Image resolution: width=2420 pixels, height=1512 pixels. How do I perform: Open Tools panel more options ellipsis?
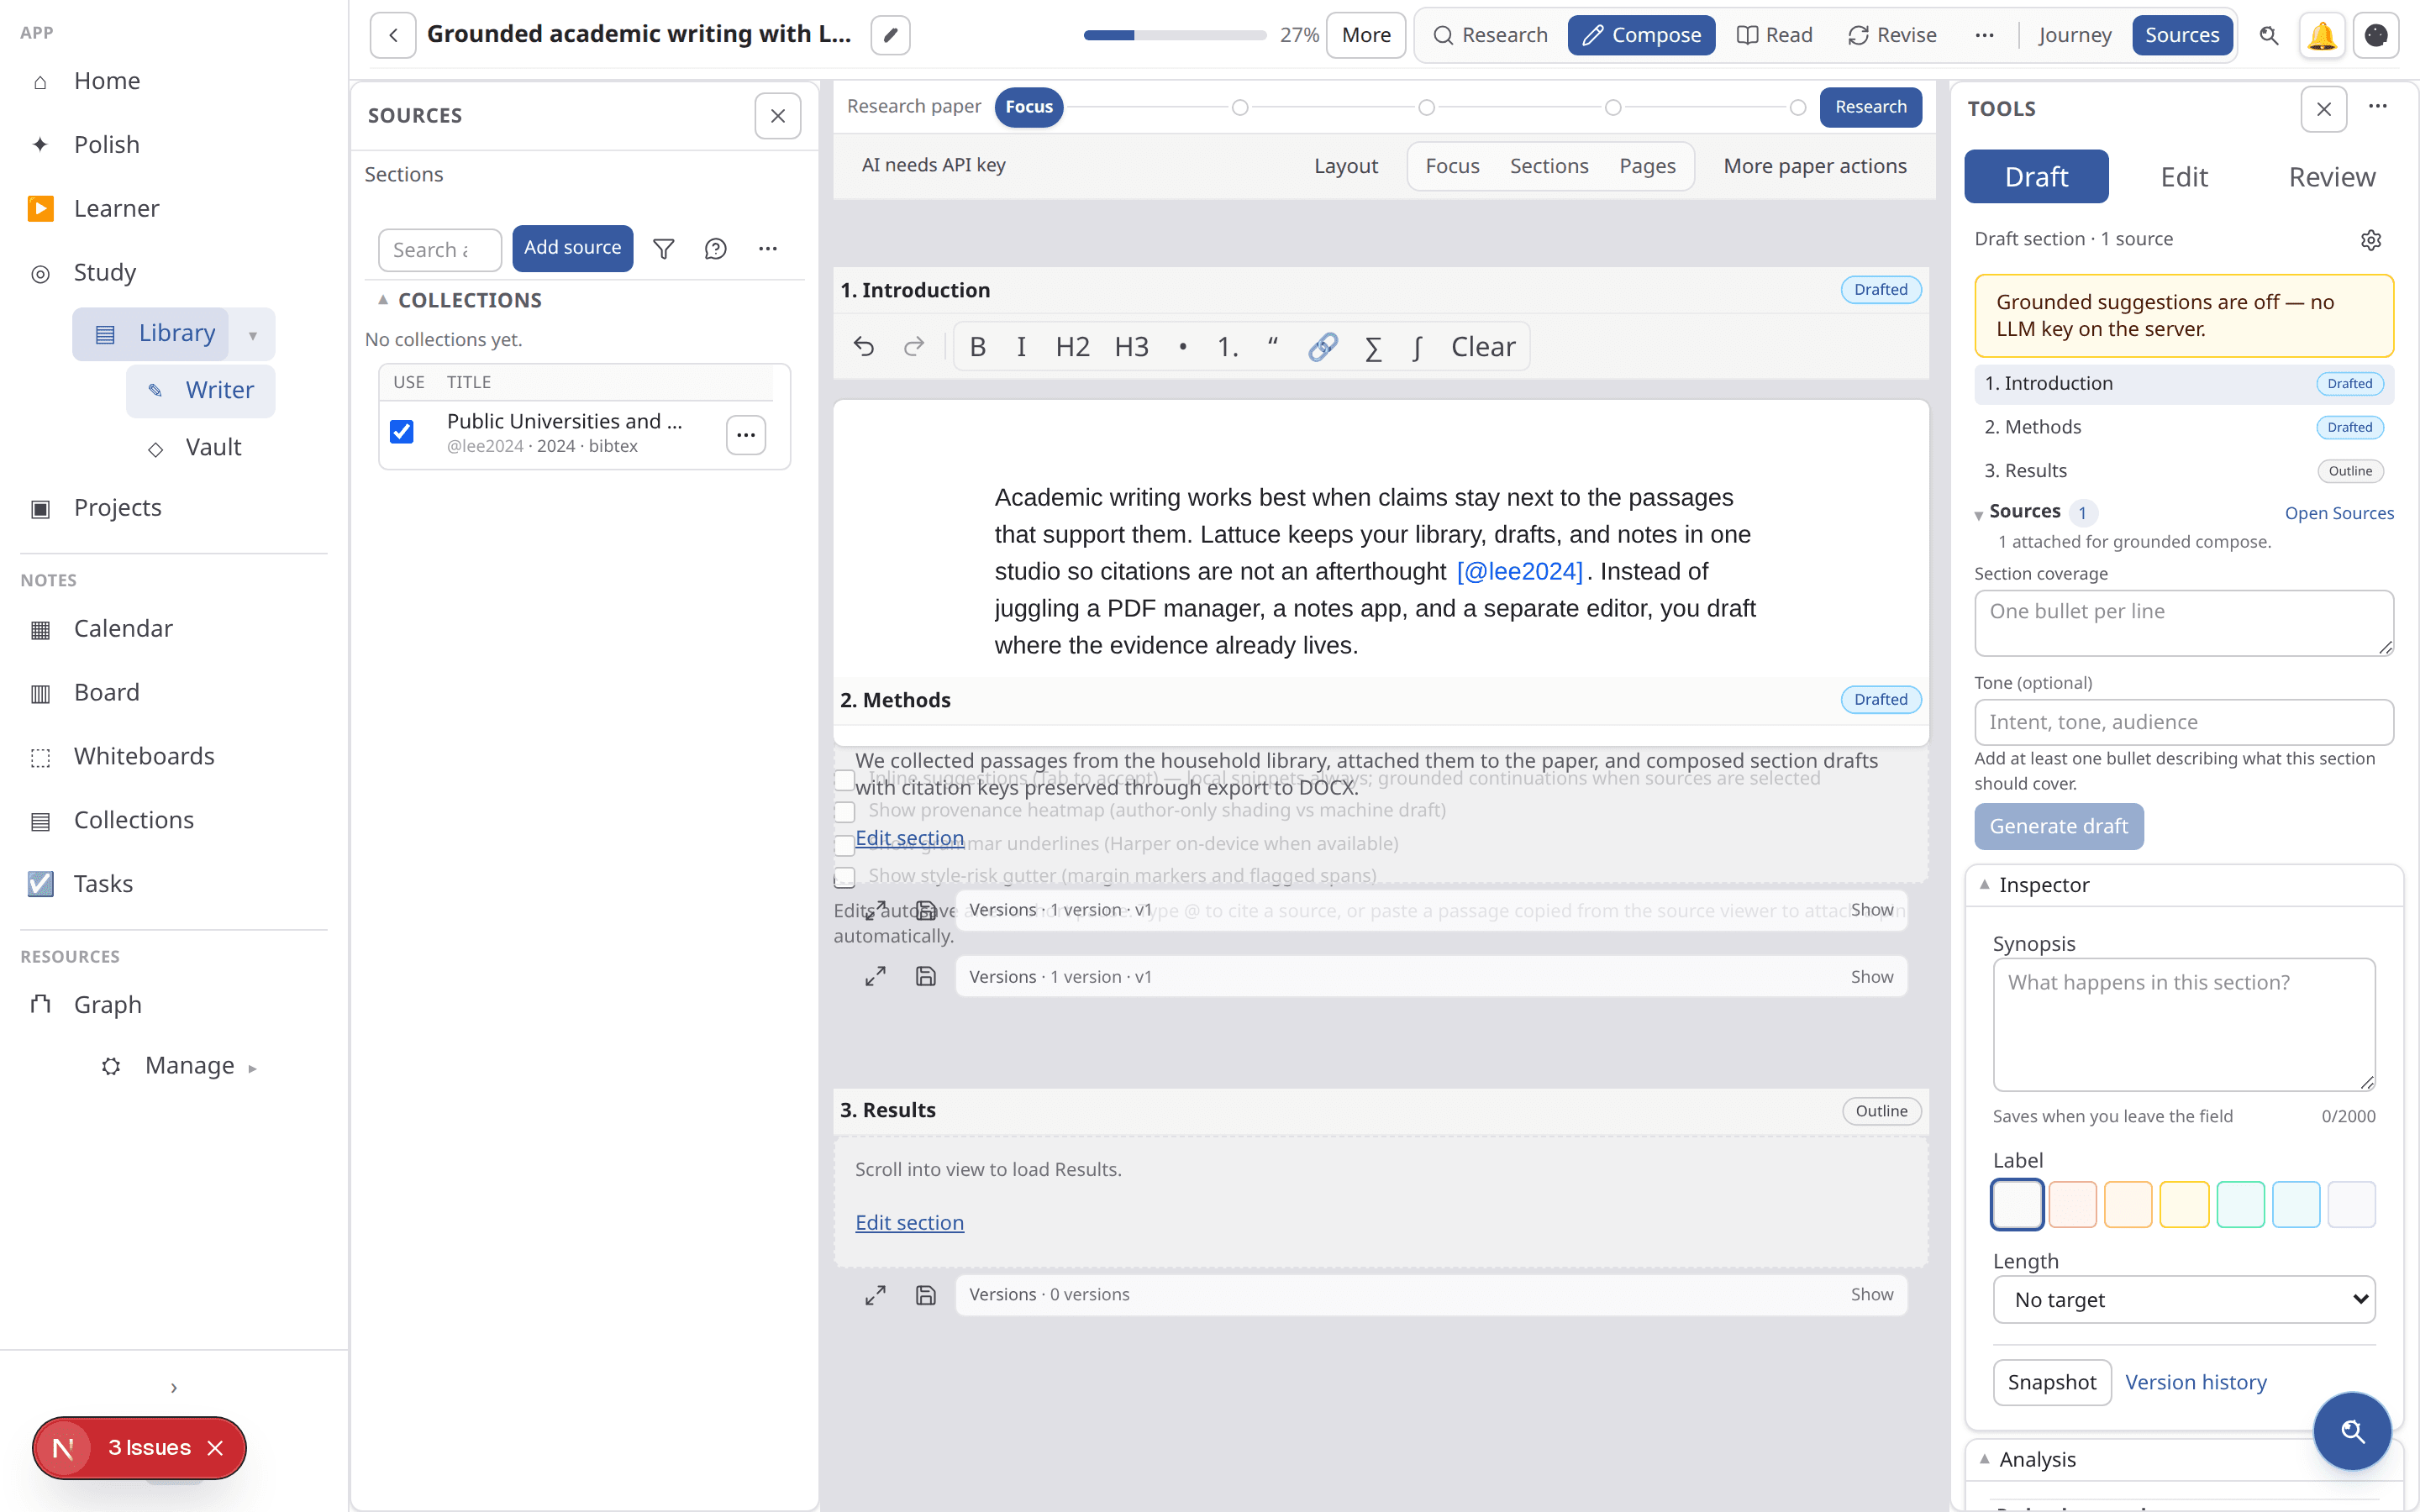(2378, 106)
